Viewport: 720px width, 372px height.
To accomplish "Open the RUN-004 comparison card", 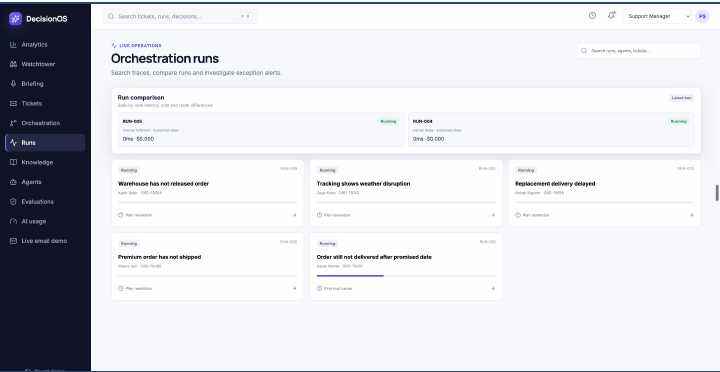I will point(551,130).
